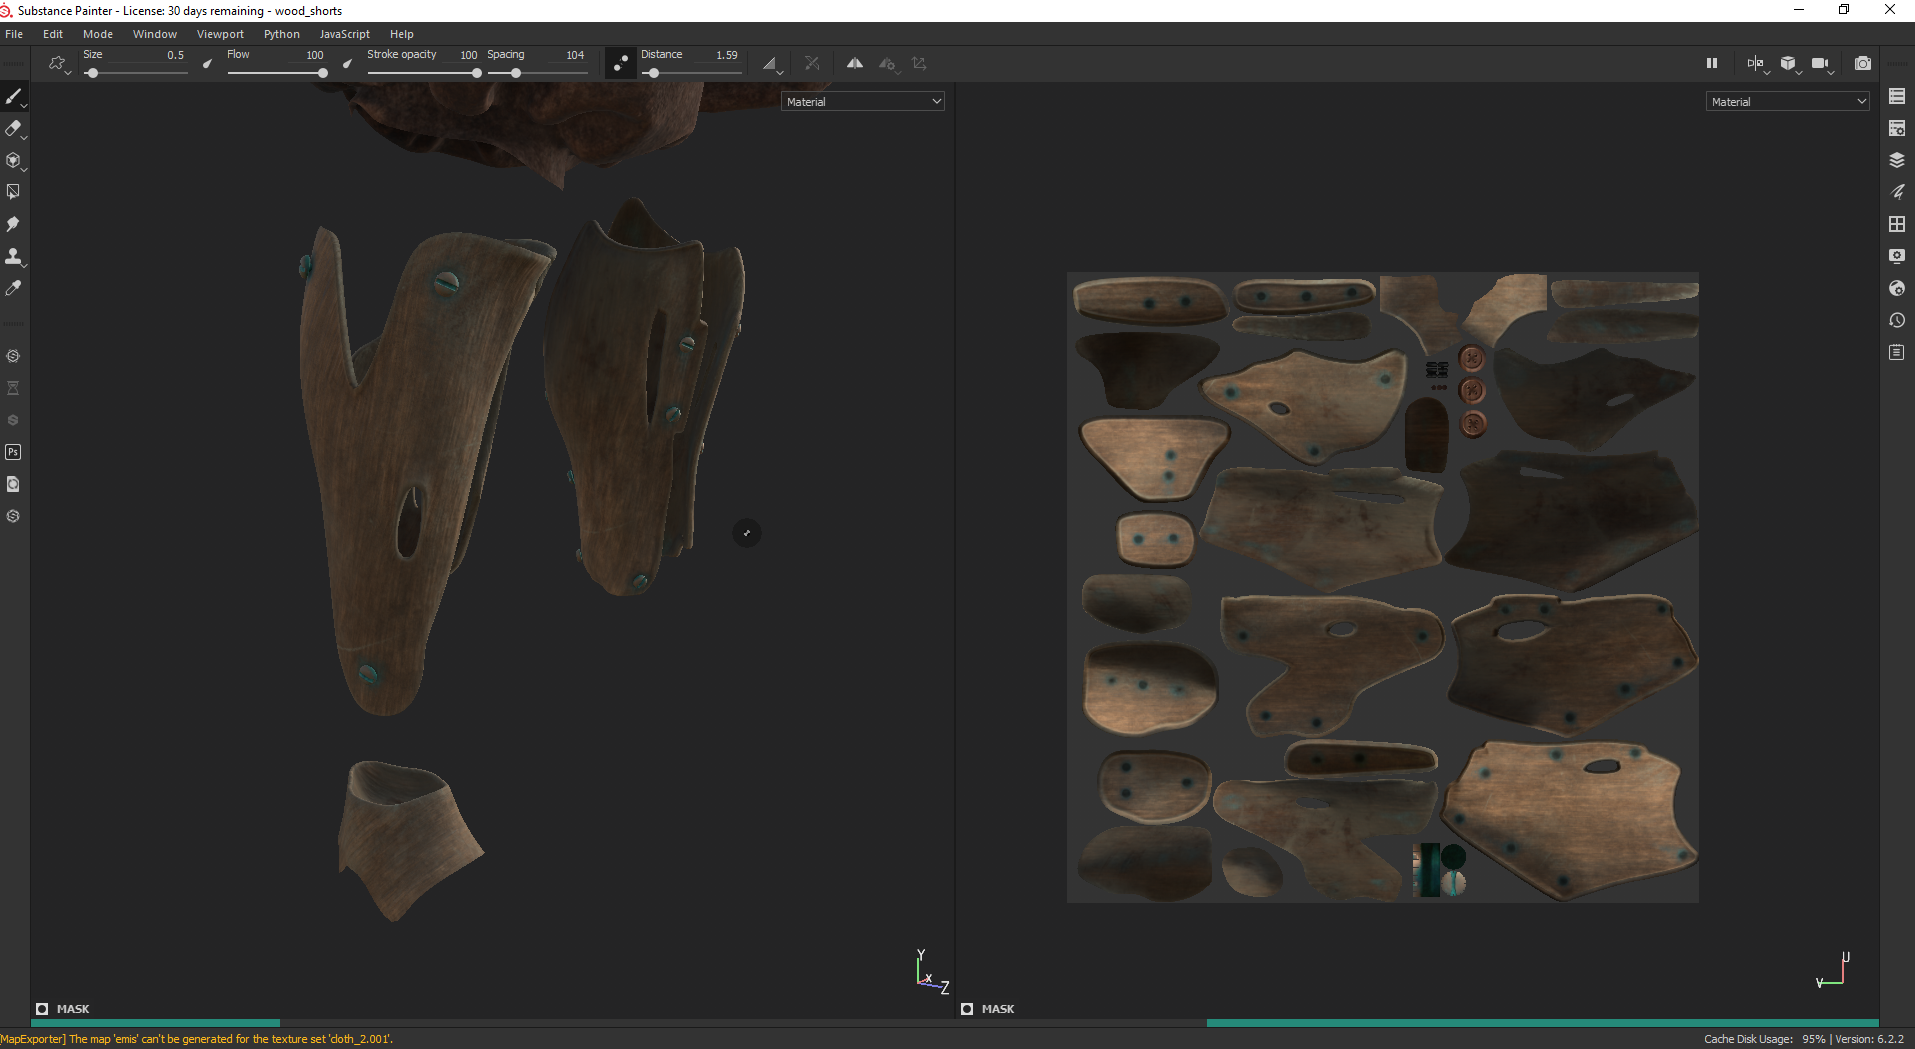Click the Size slider handle
This screenshot has height=1049, width=1915.
coord(92,73)
